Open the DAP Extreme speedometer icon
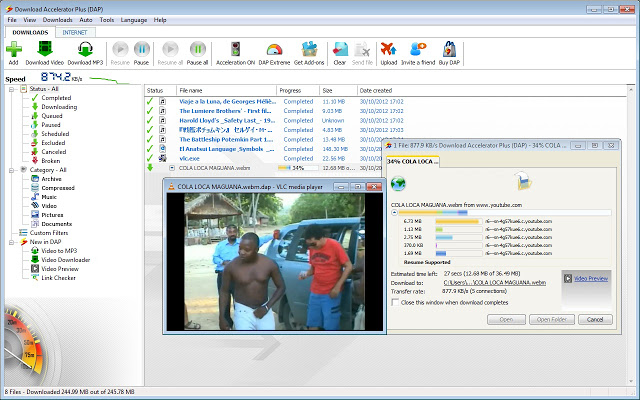The height and width of the screenshot is (400, 640). 276,49
